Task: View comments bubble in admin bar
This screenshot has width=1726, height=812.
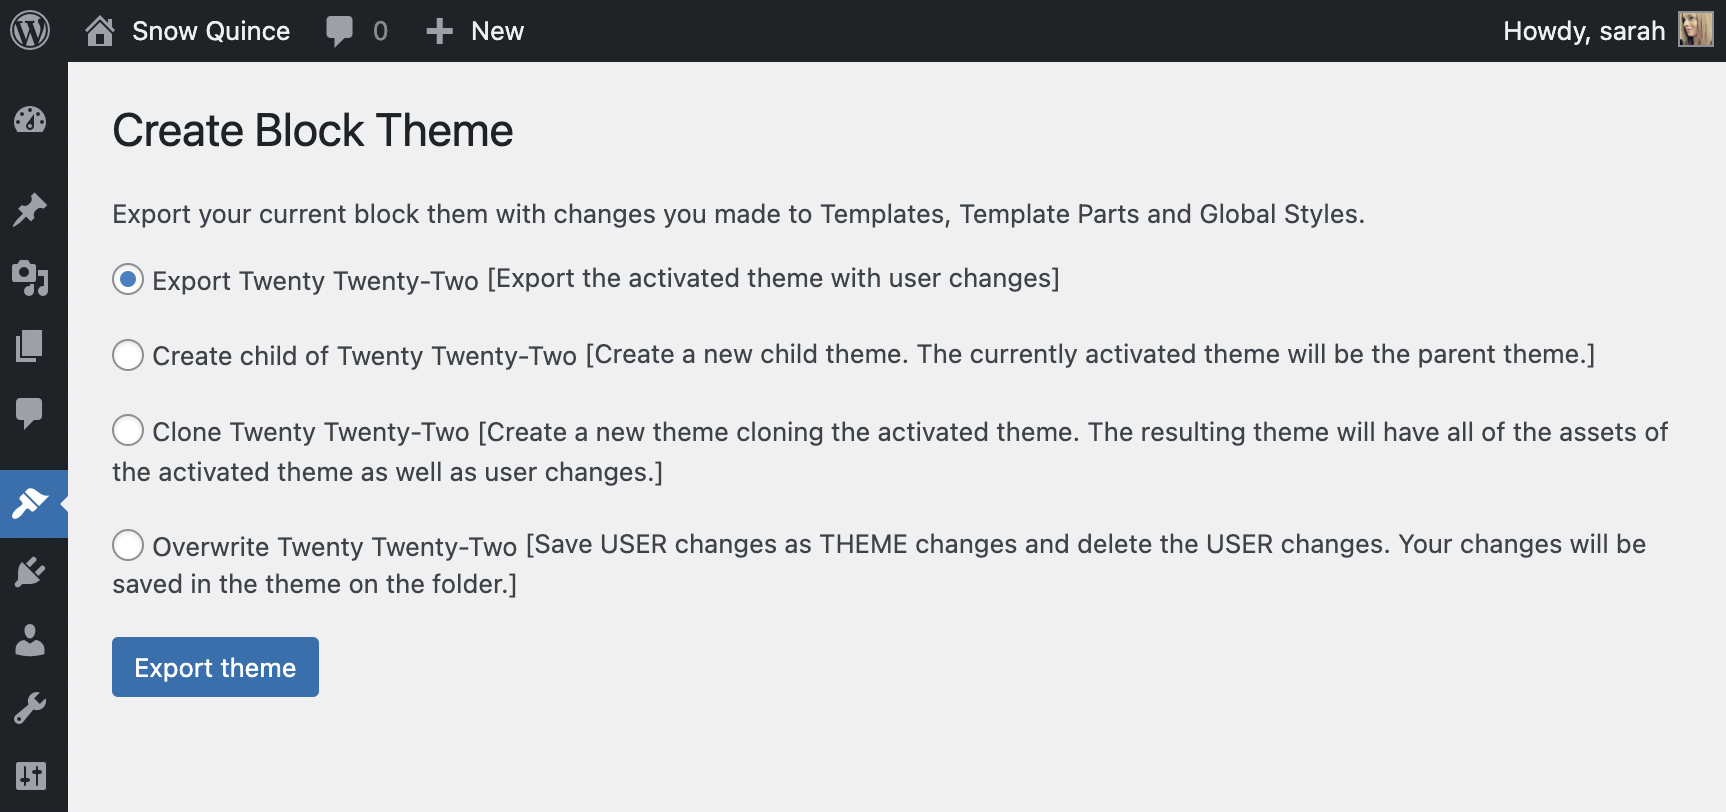Action: [x=356, y=31]
